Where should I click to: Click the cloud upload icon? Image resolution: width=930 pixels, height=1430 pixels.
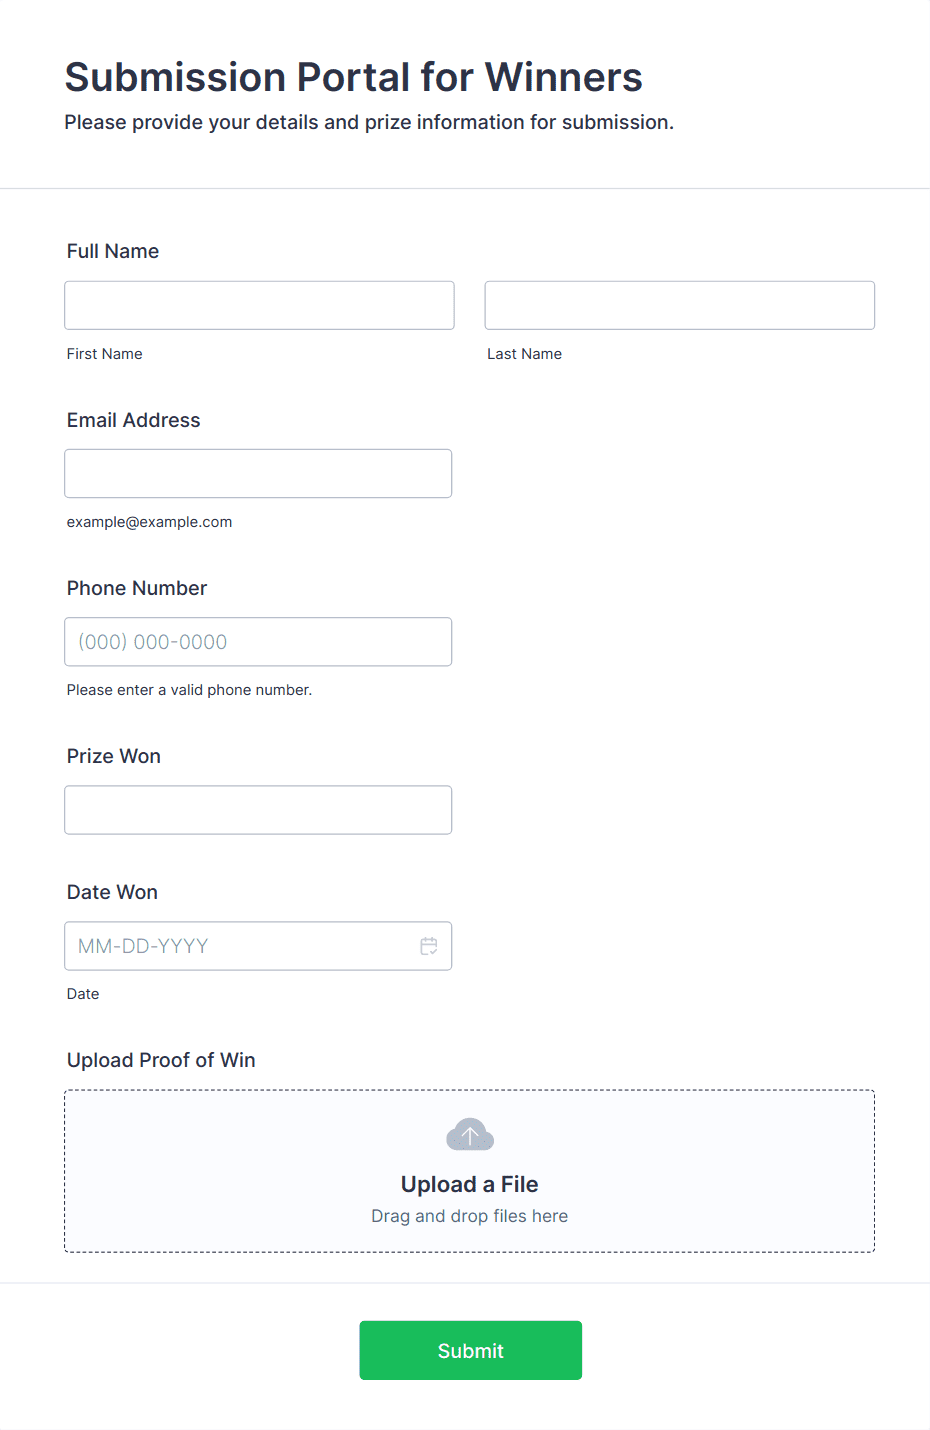coord(470,1135)
